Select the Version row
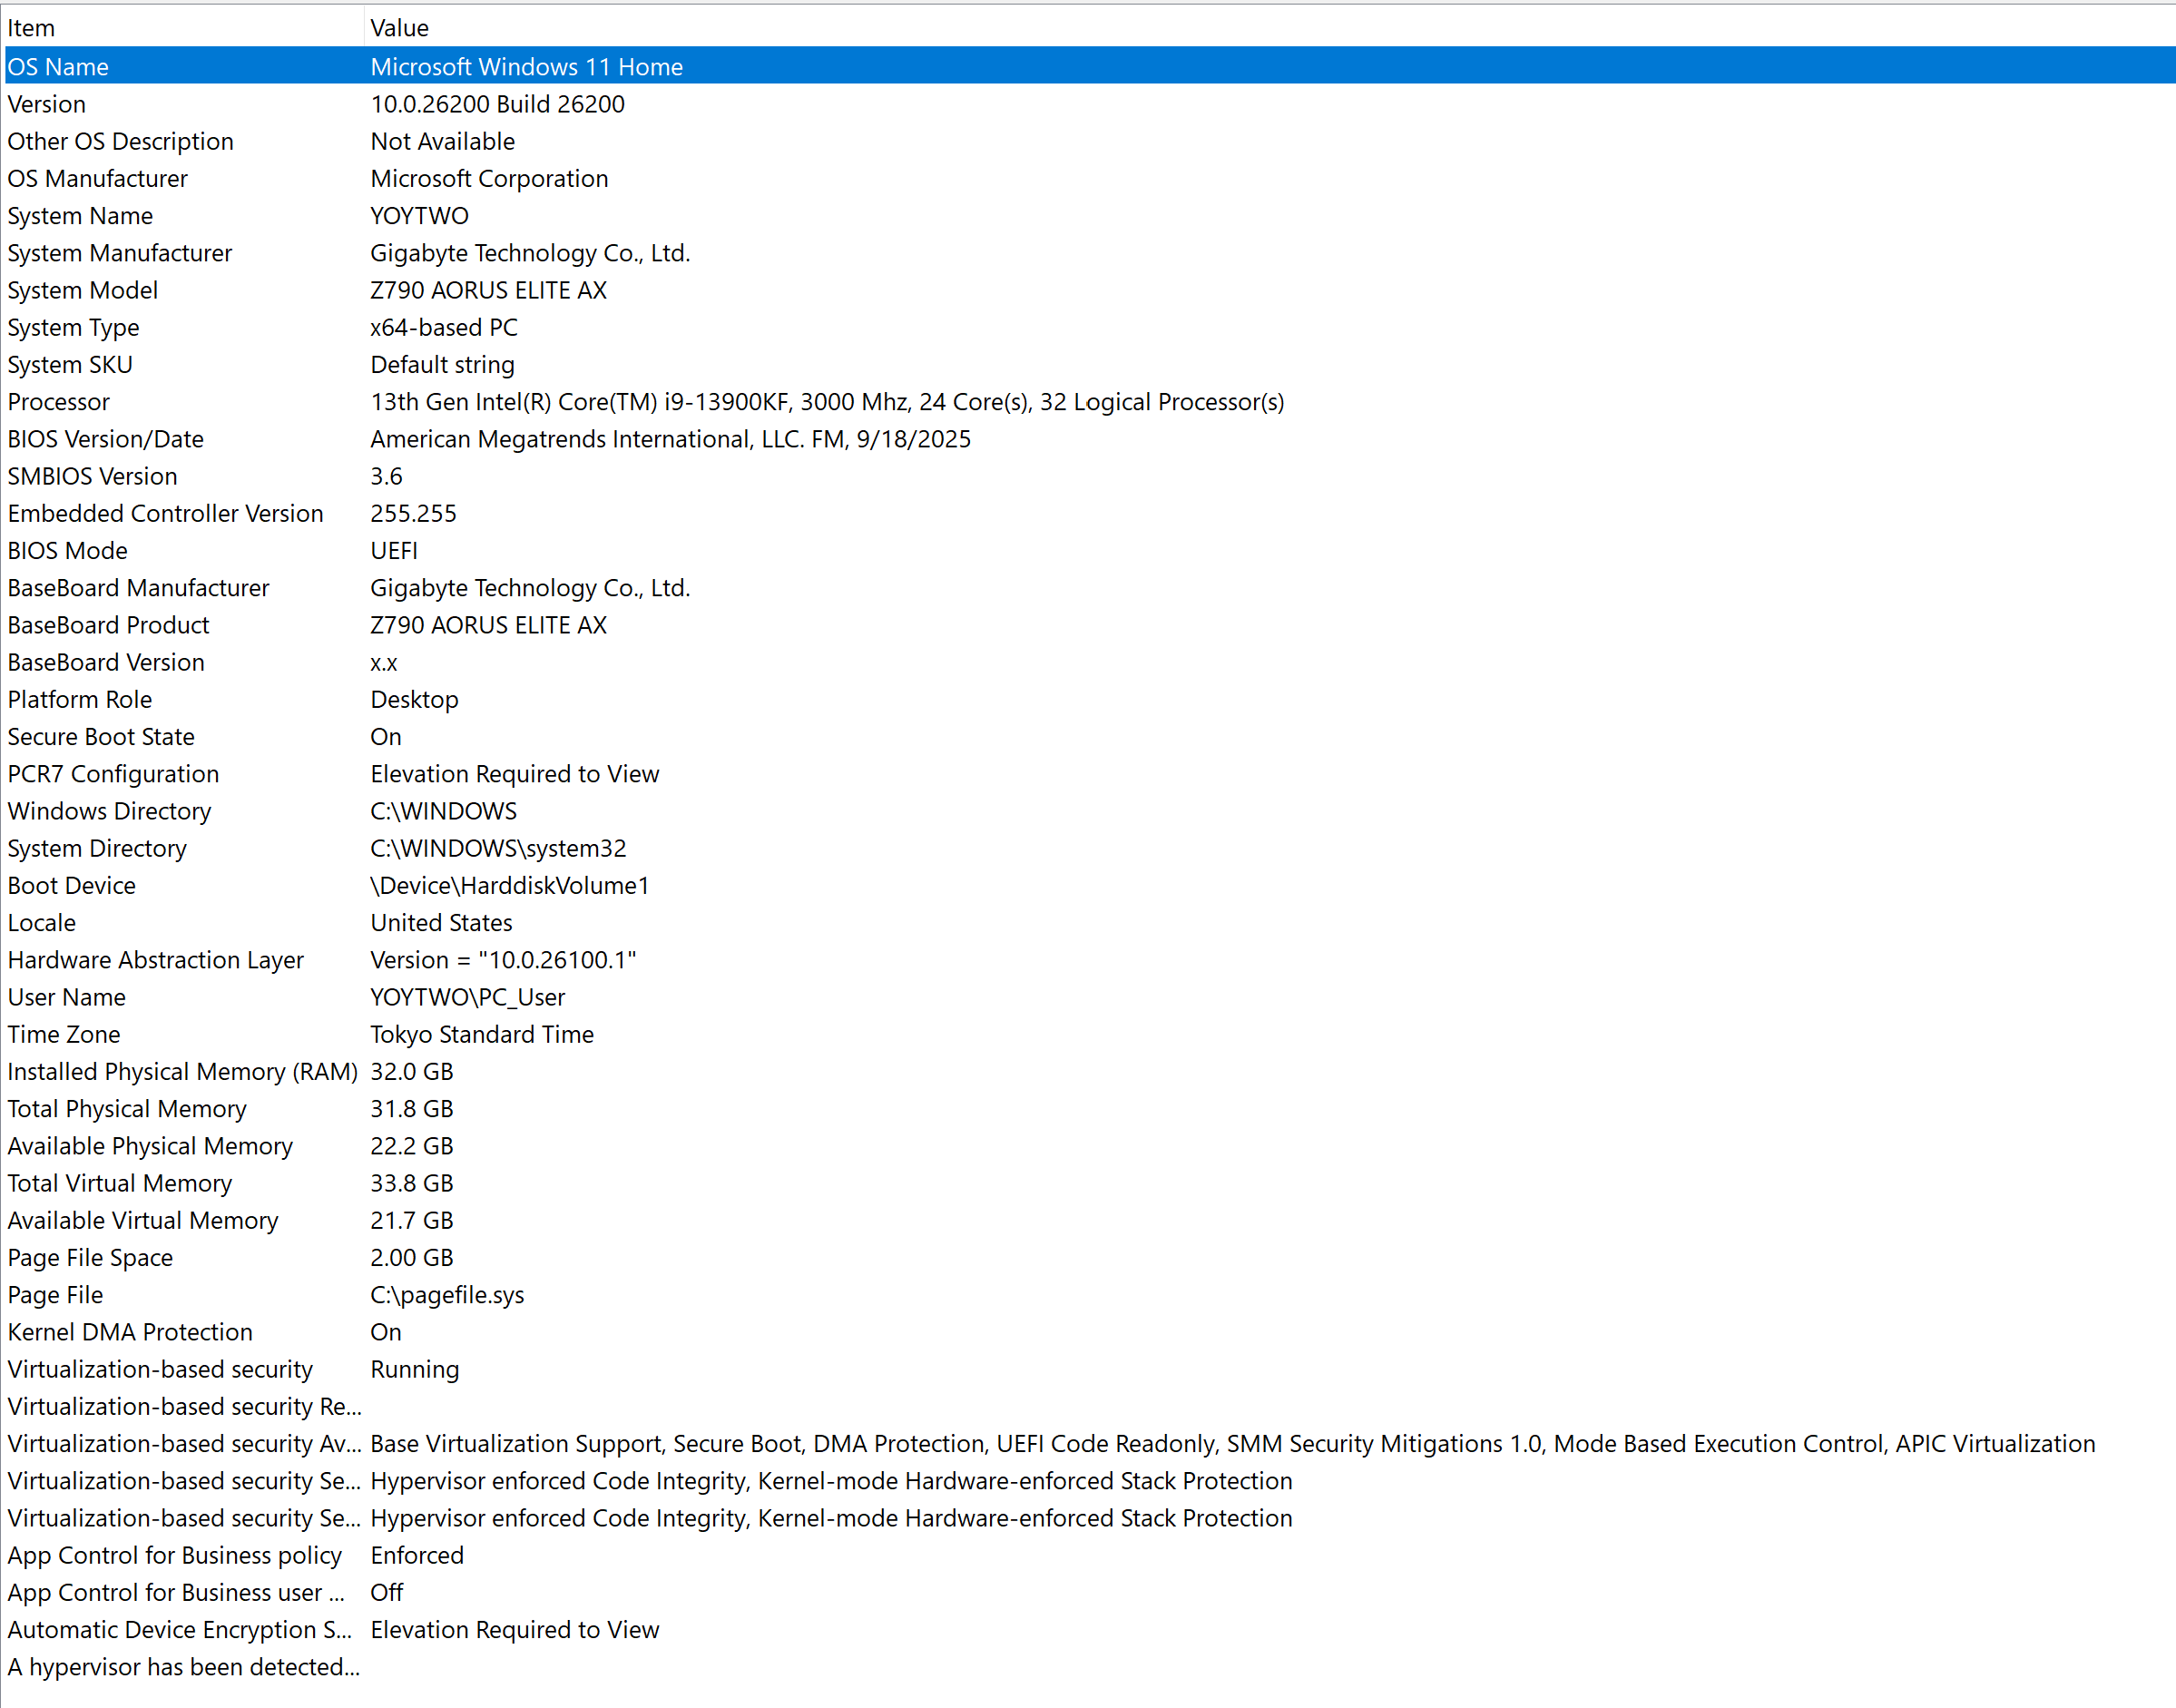 coord(47,104)
